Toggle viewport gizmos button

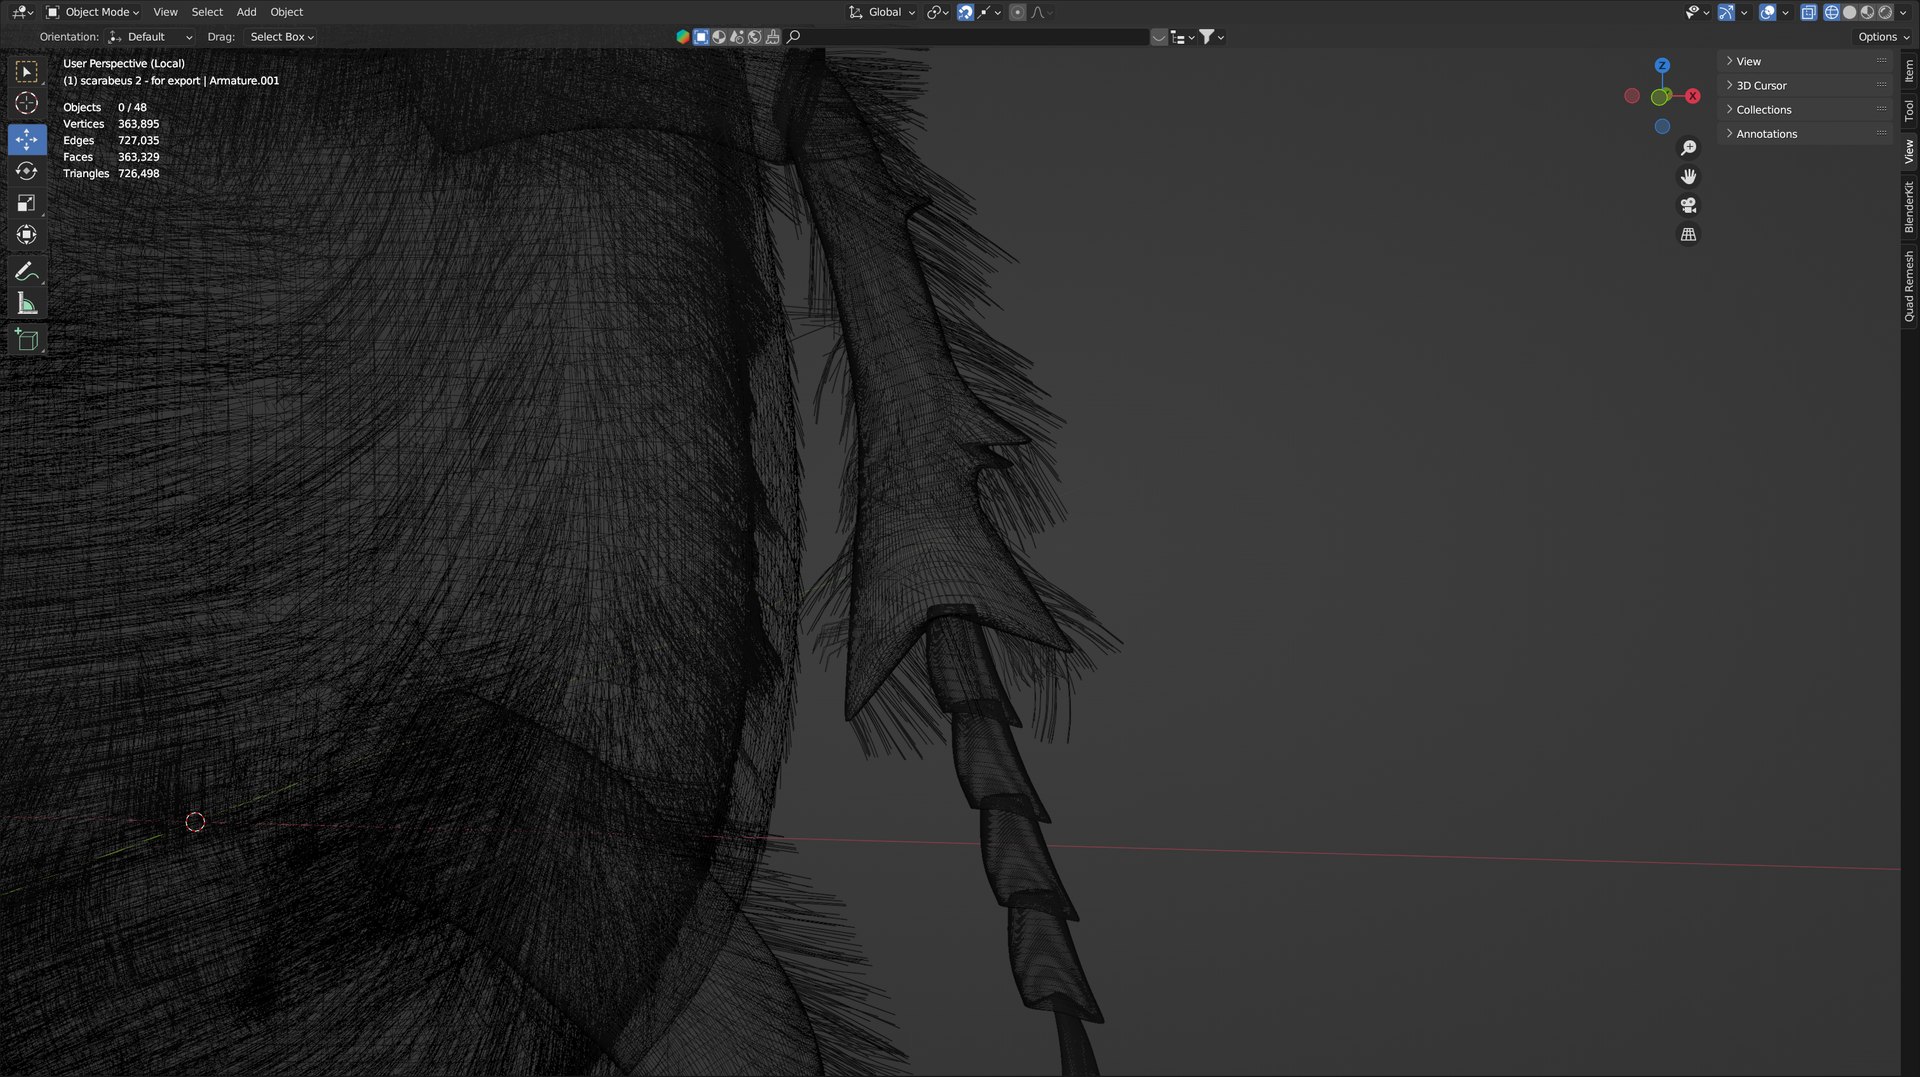(x=1726, y=12)
